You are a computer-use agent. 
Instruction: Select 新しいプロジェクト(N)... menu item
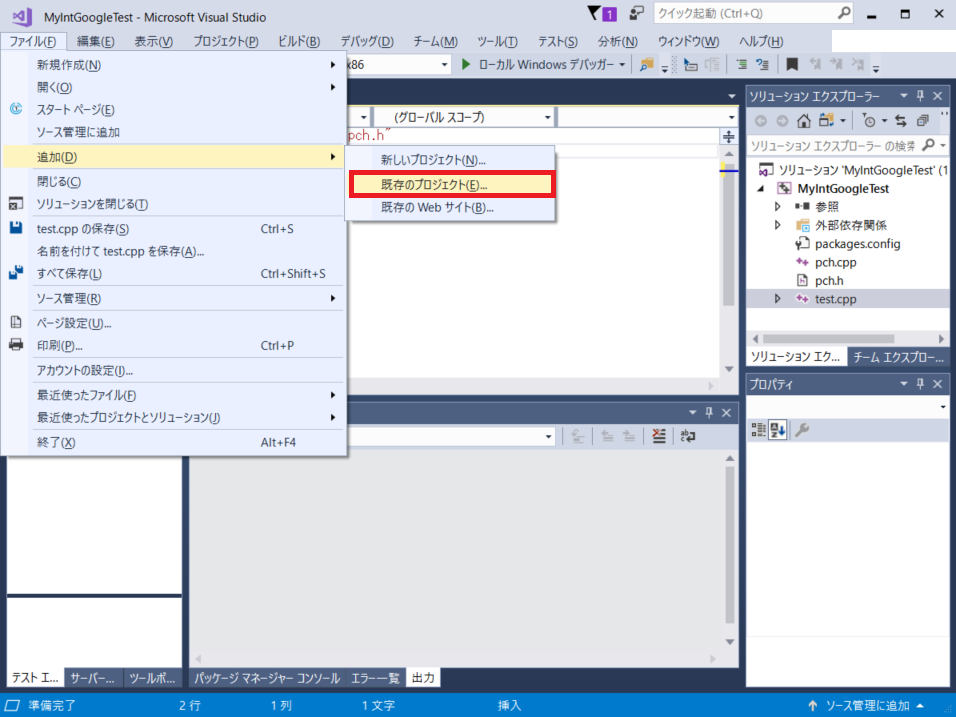451,160
